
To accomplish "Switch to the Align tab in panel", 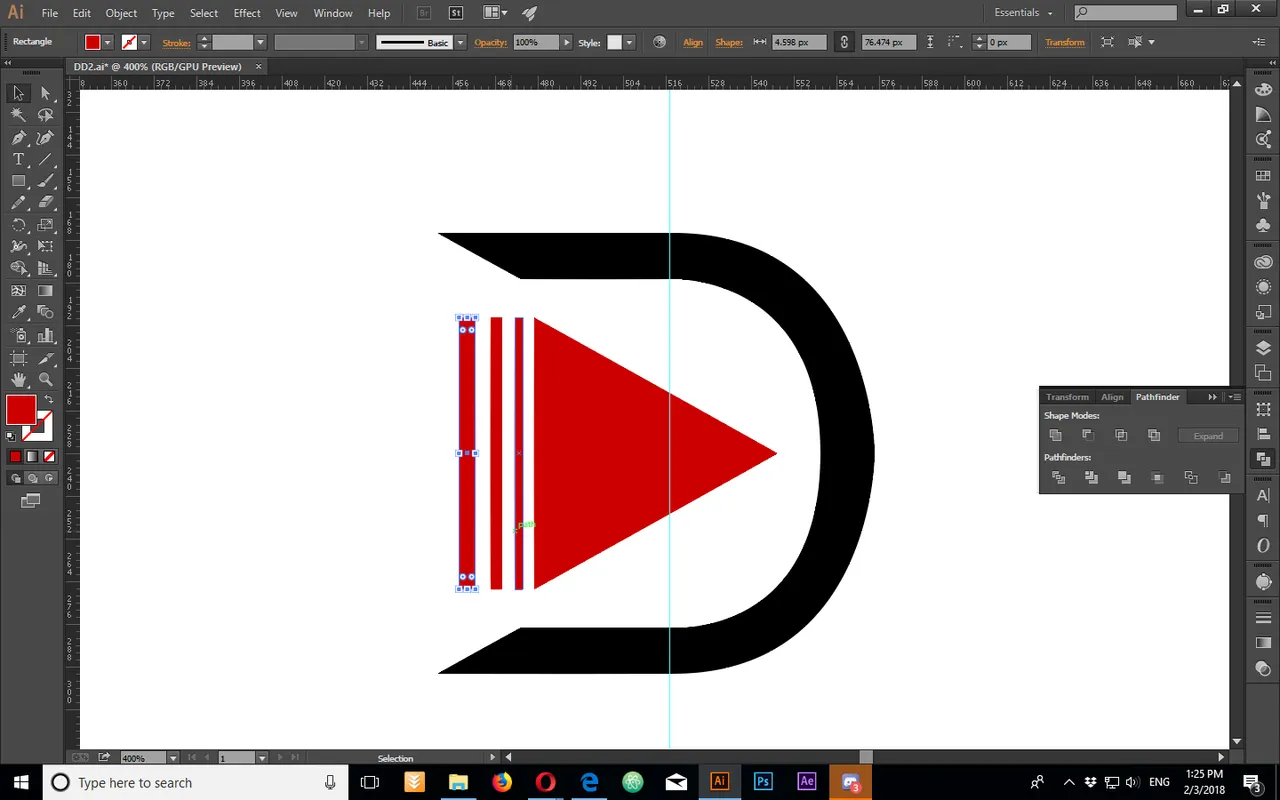I will [x=1112, y=397].
